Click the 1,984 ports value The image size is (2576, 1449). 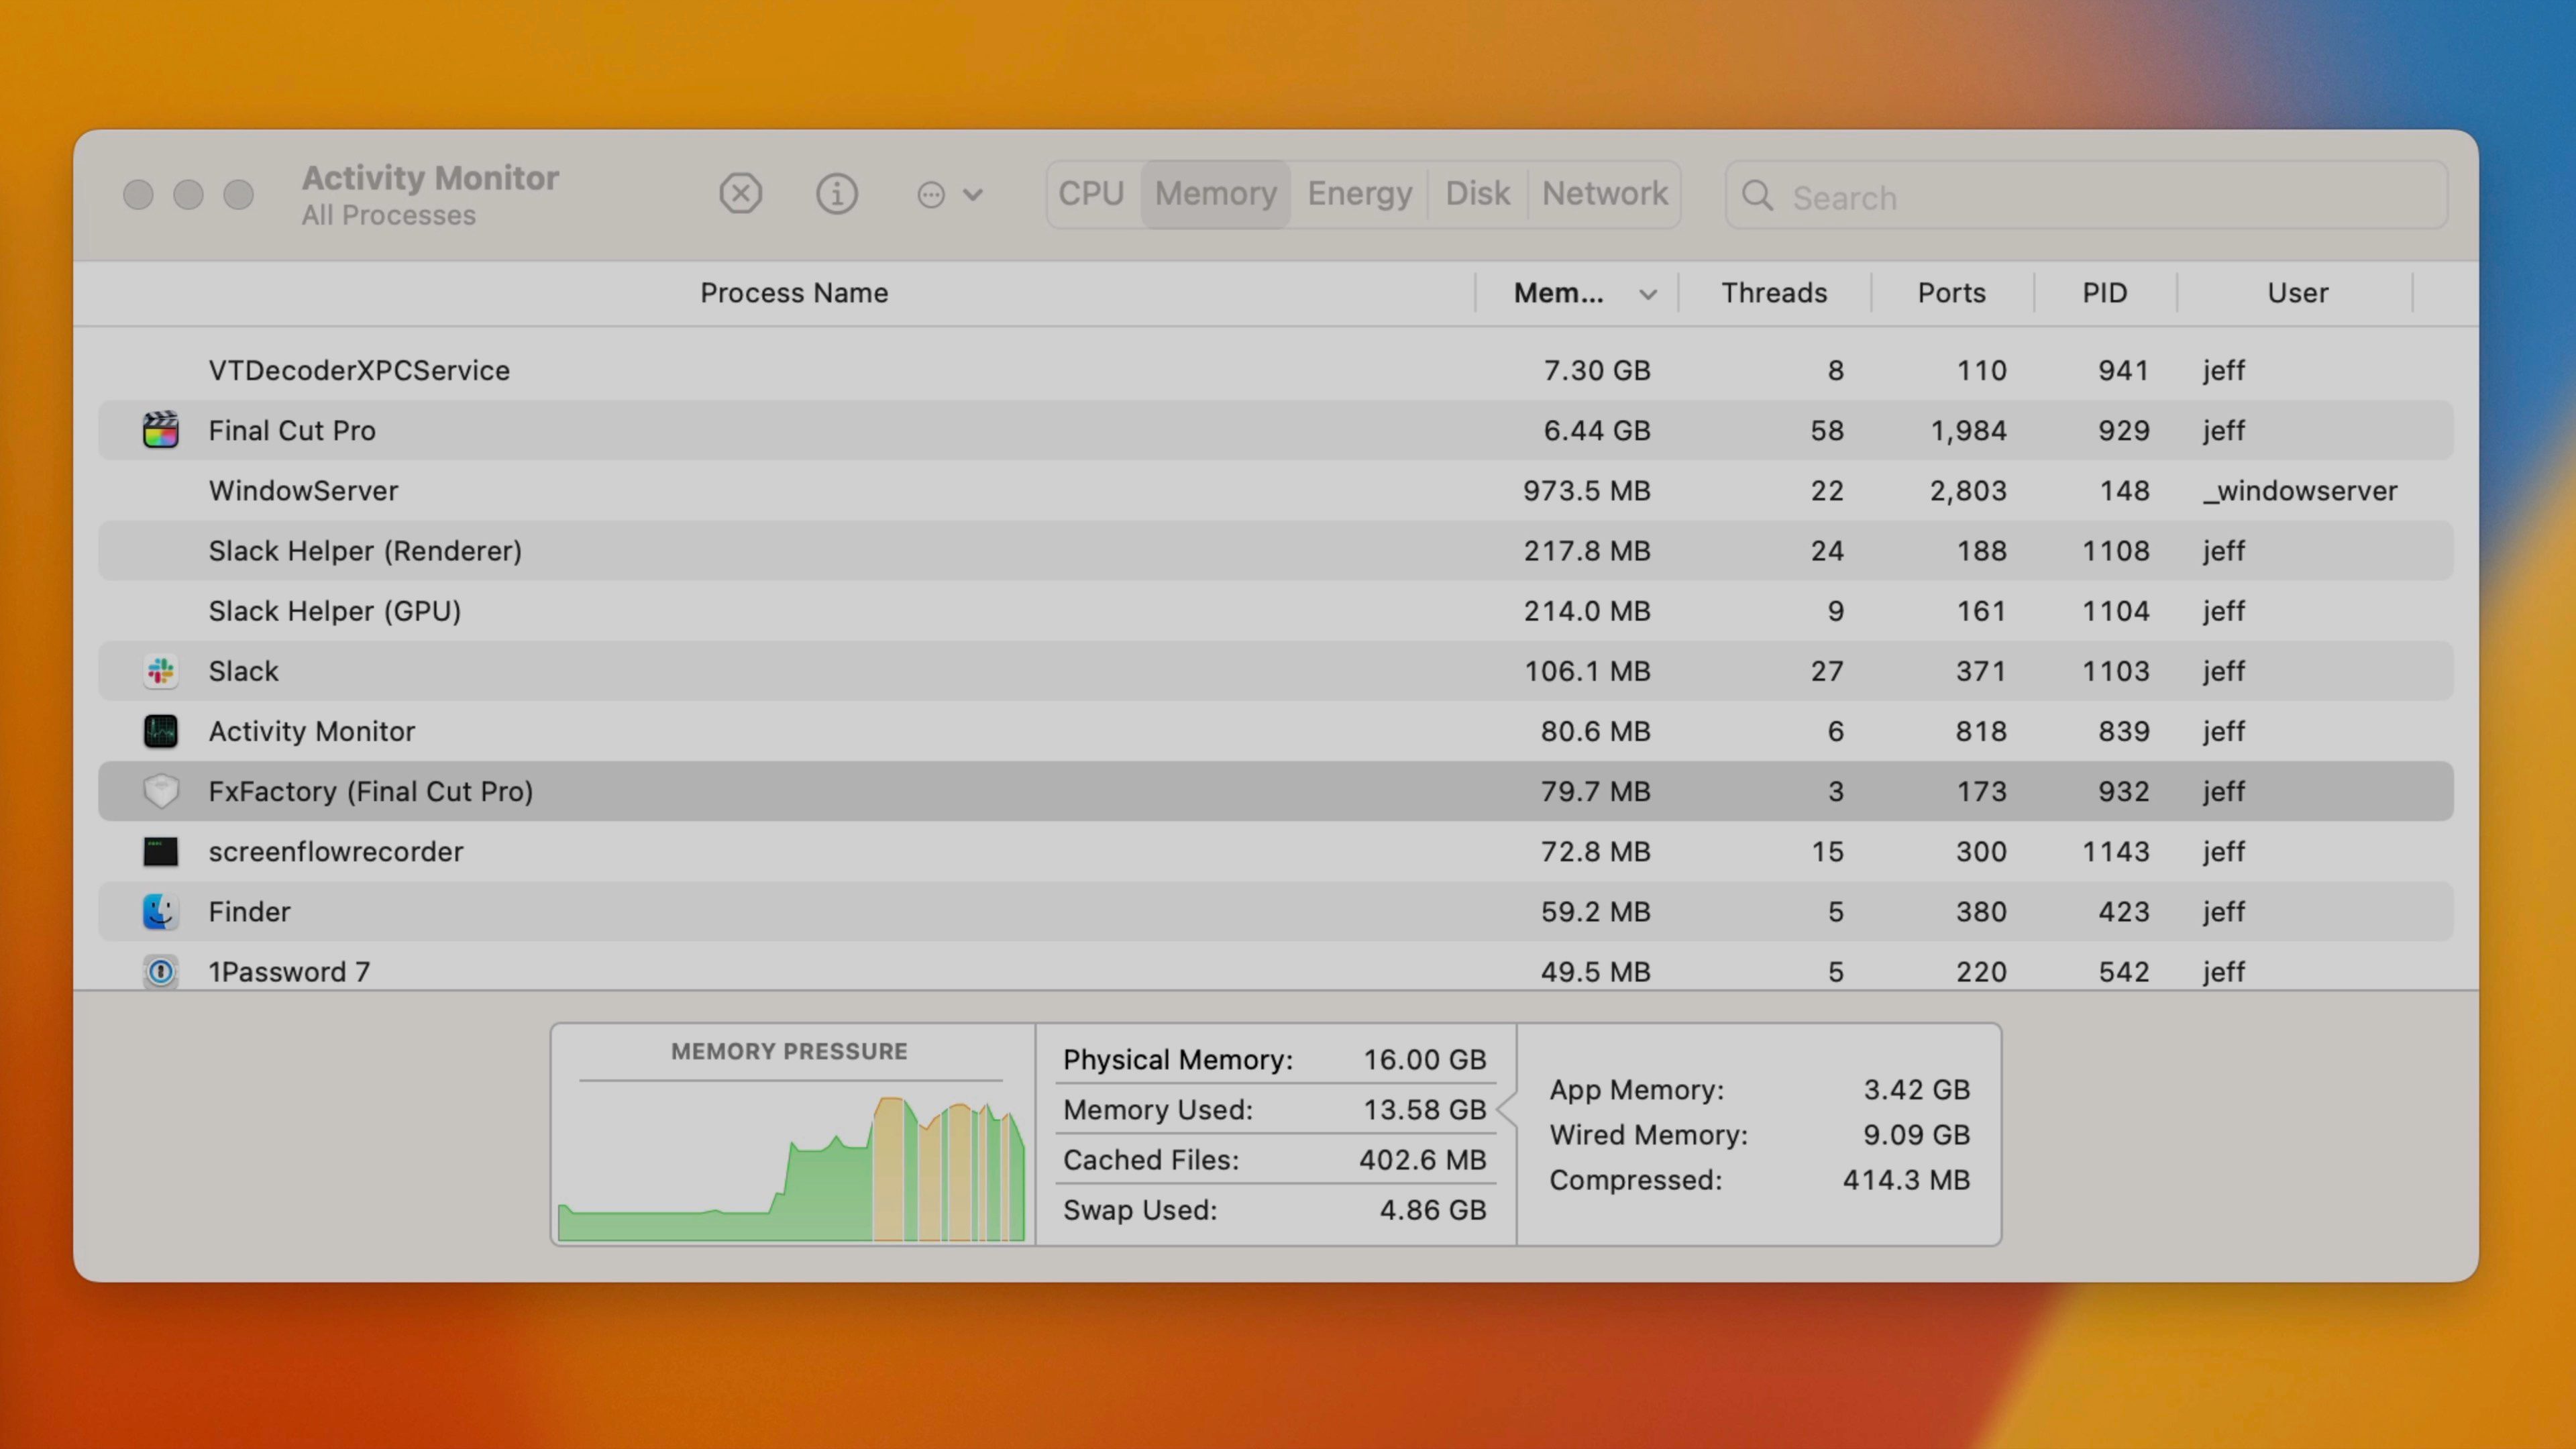point(1967,430)
